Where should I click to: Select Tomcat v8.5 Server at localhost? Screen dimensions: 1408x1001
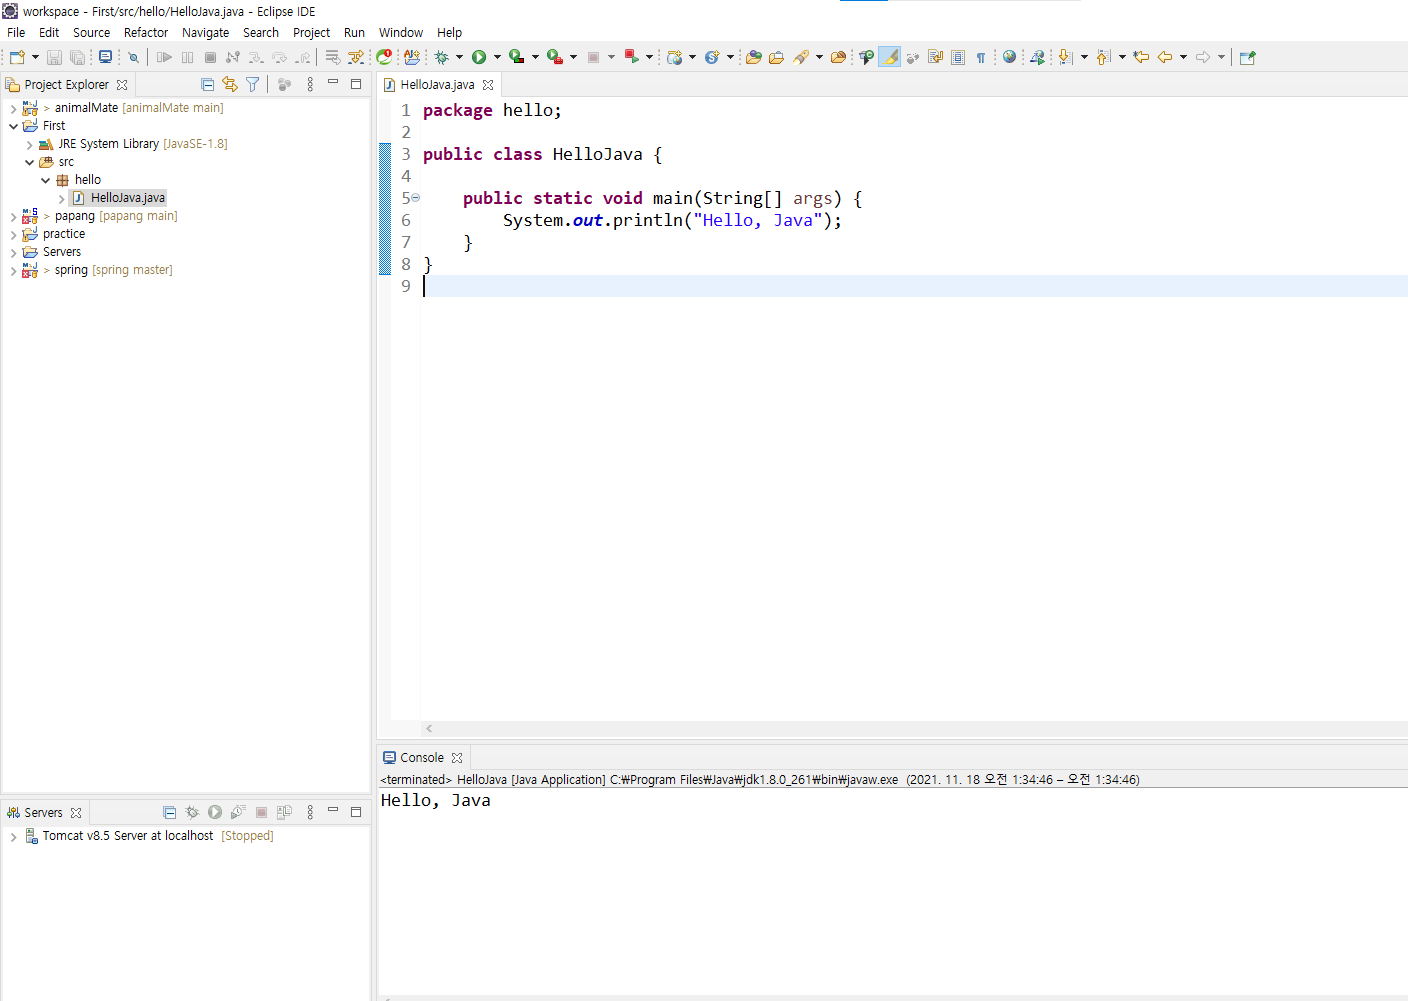(x=127, y=836)
